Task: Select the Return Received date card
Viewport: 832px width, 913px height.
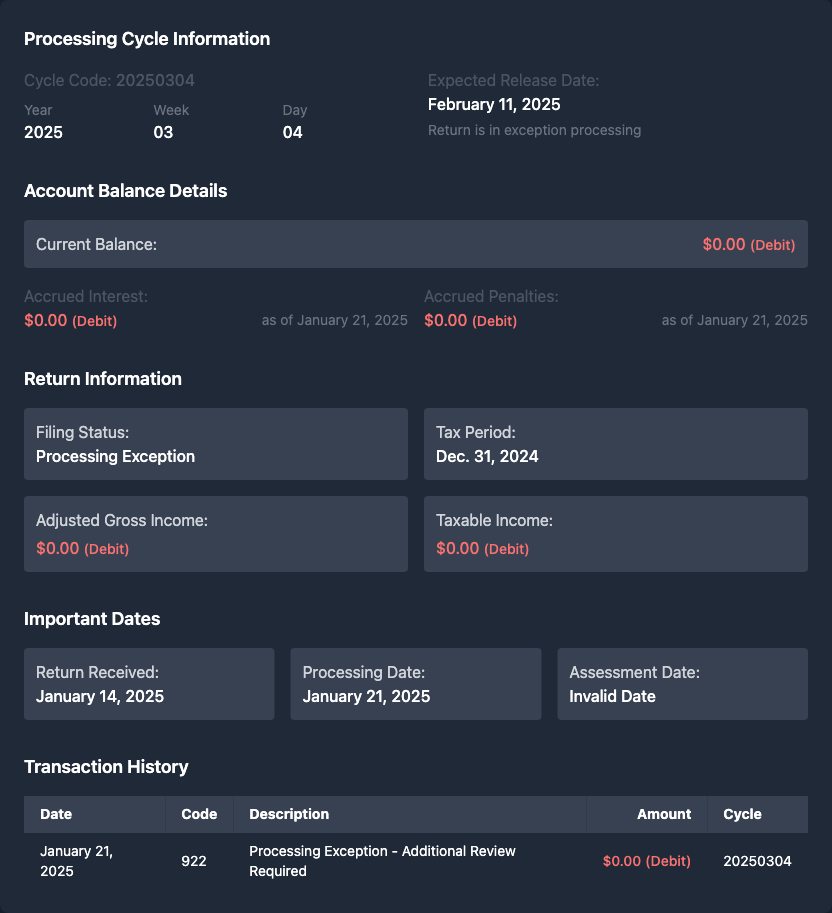Action: (149, 684)
